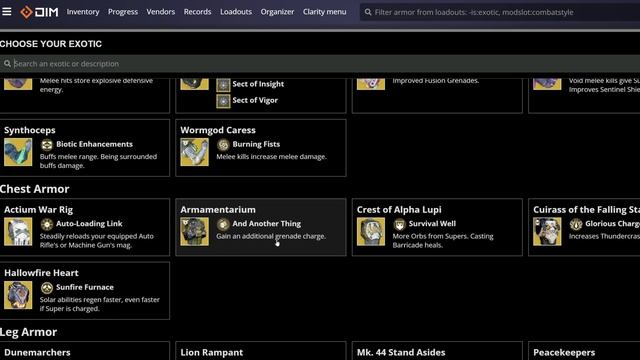This screenshot has height=360, width=640.
Task: Click the Sunfire Furnace perk name
Action: [84, 287]
